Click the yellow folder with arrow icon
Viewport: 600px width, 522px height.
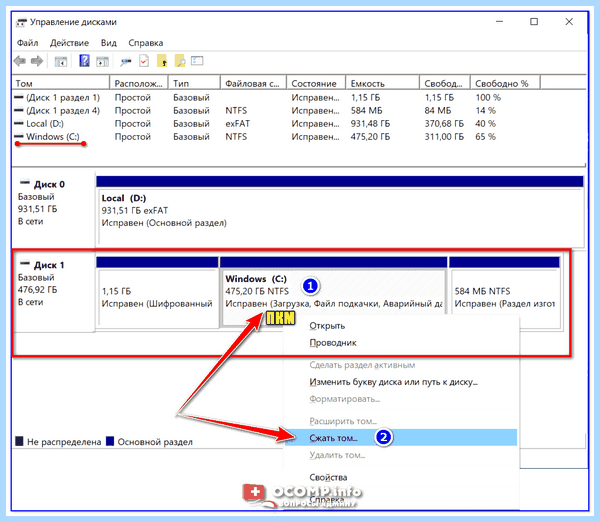point(162,61)
